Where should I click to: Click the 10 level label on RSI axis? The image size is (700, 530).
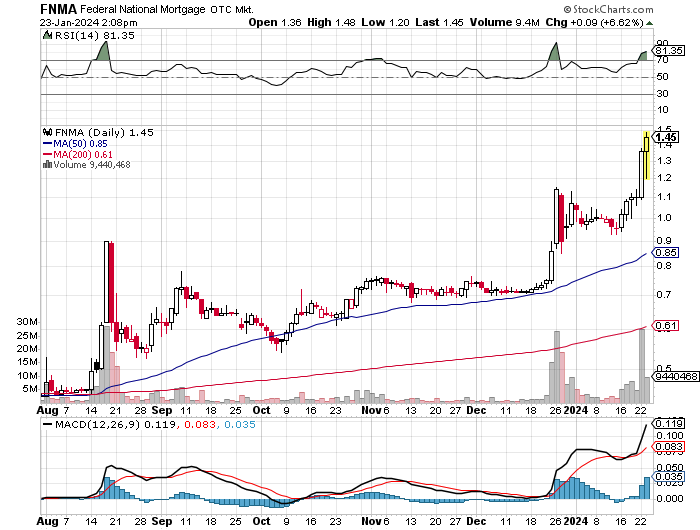[662, 110]
